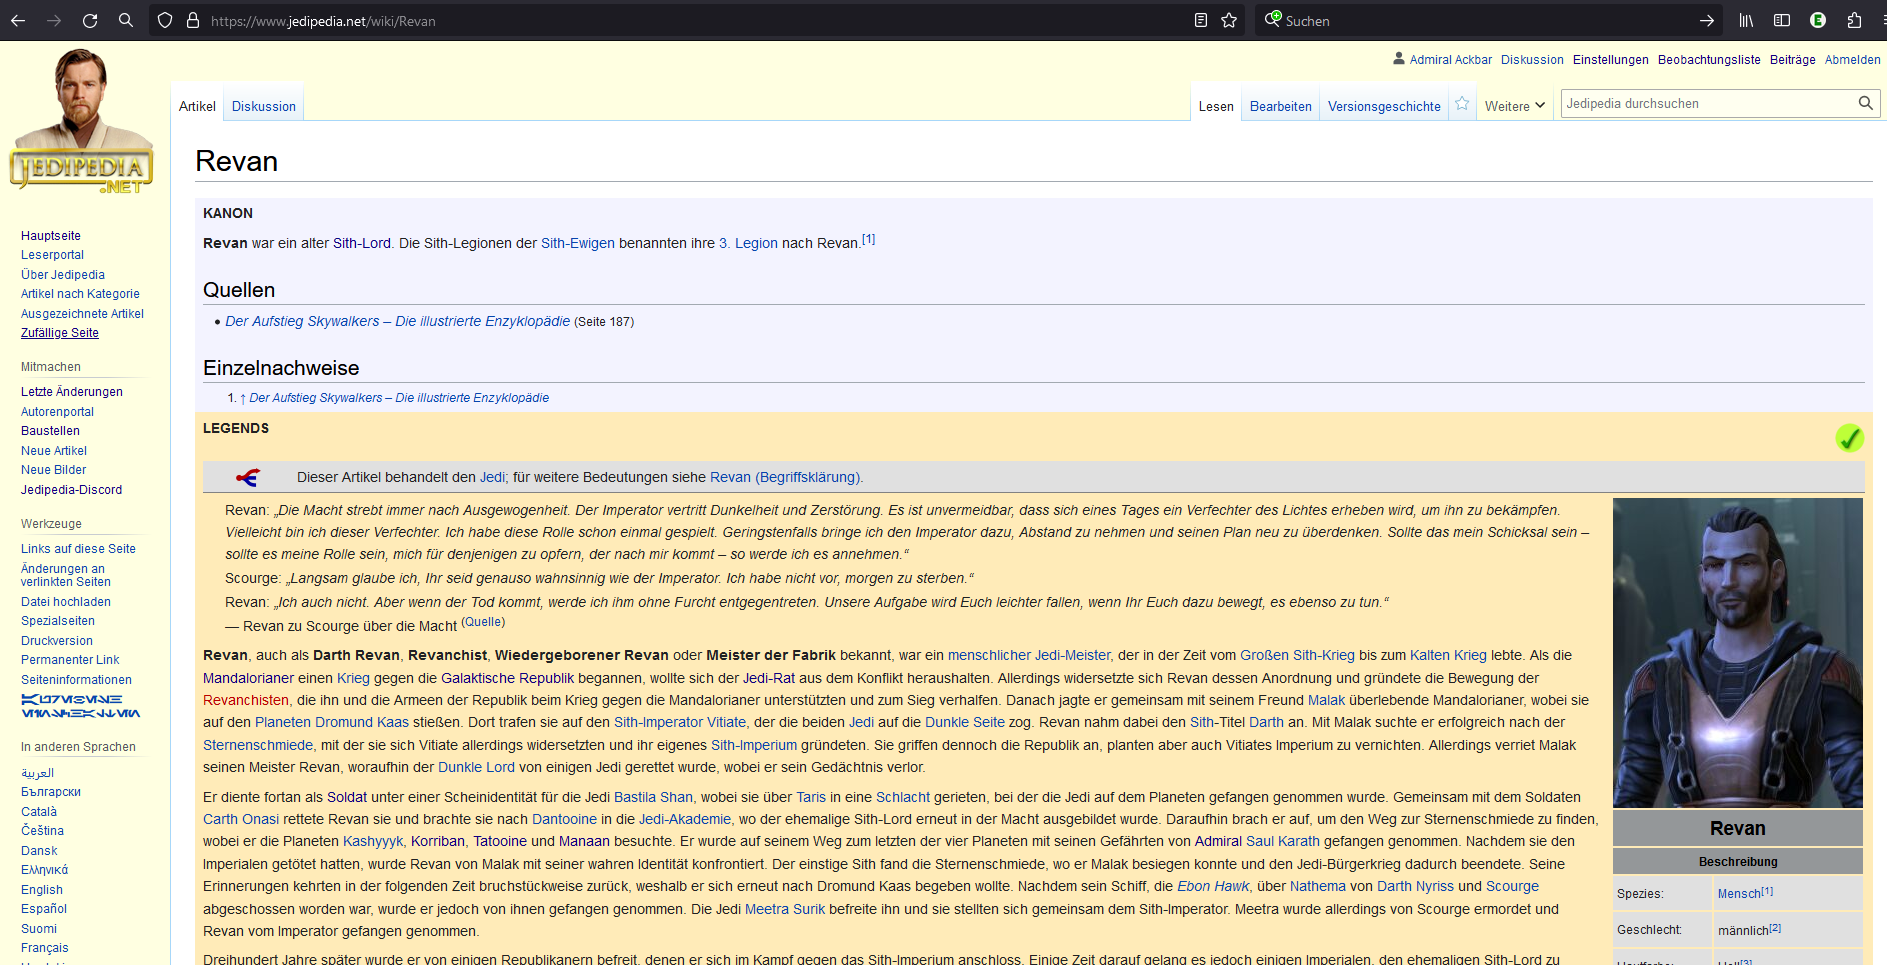Click the Jedipedia search magnifier button
This screenshot has height=965, width=1887.
click(x=1865, y=103)
